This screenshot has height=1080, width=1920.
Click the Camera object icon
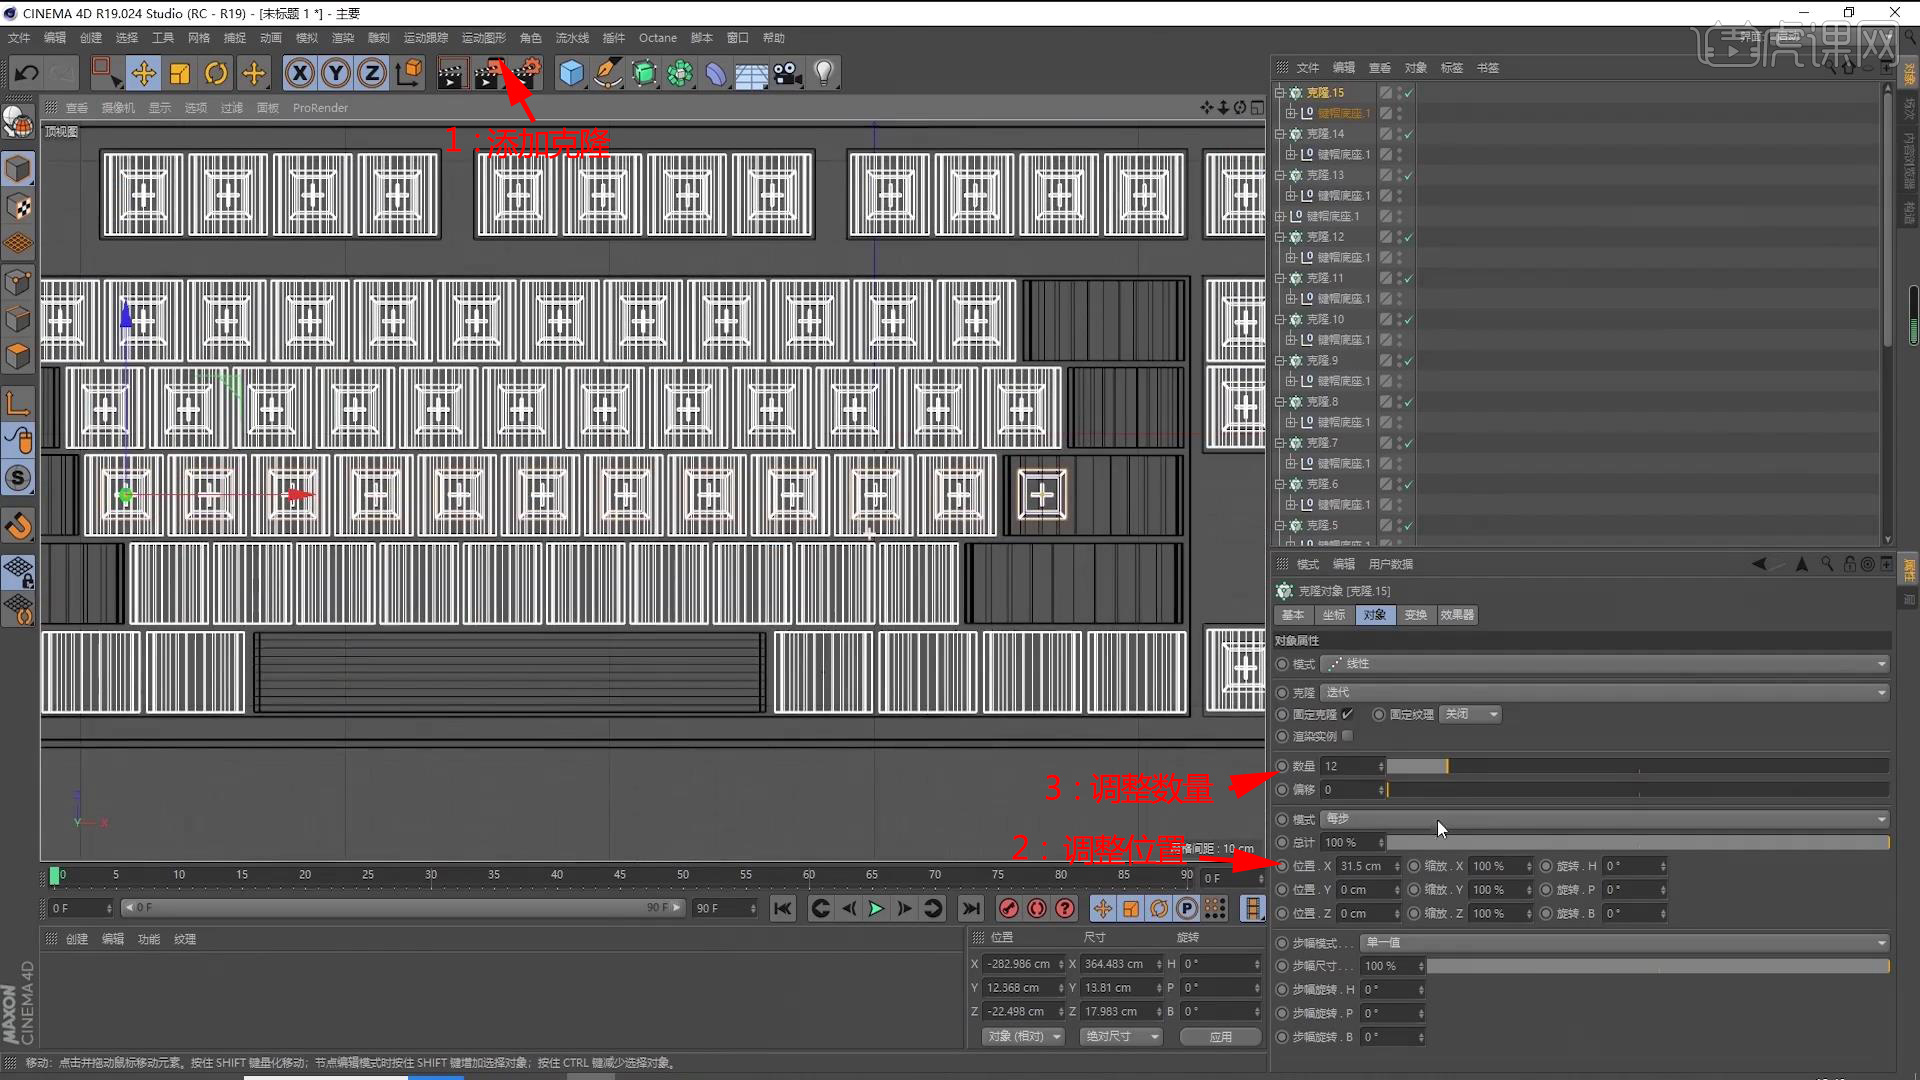click(x=788, y=73)
